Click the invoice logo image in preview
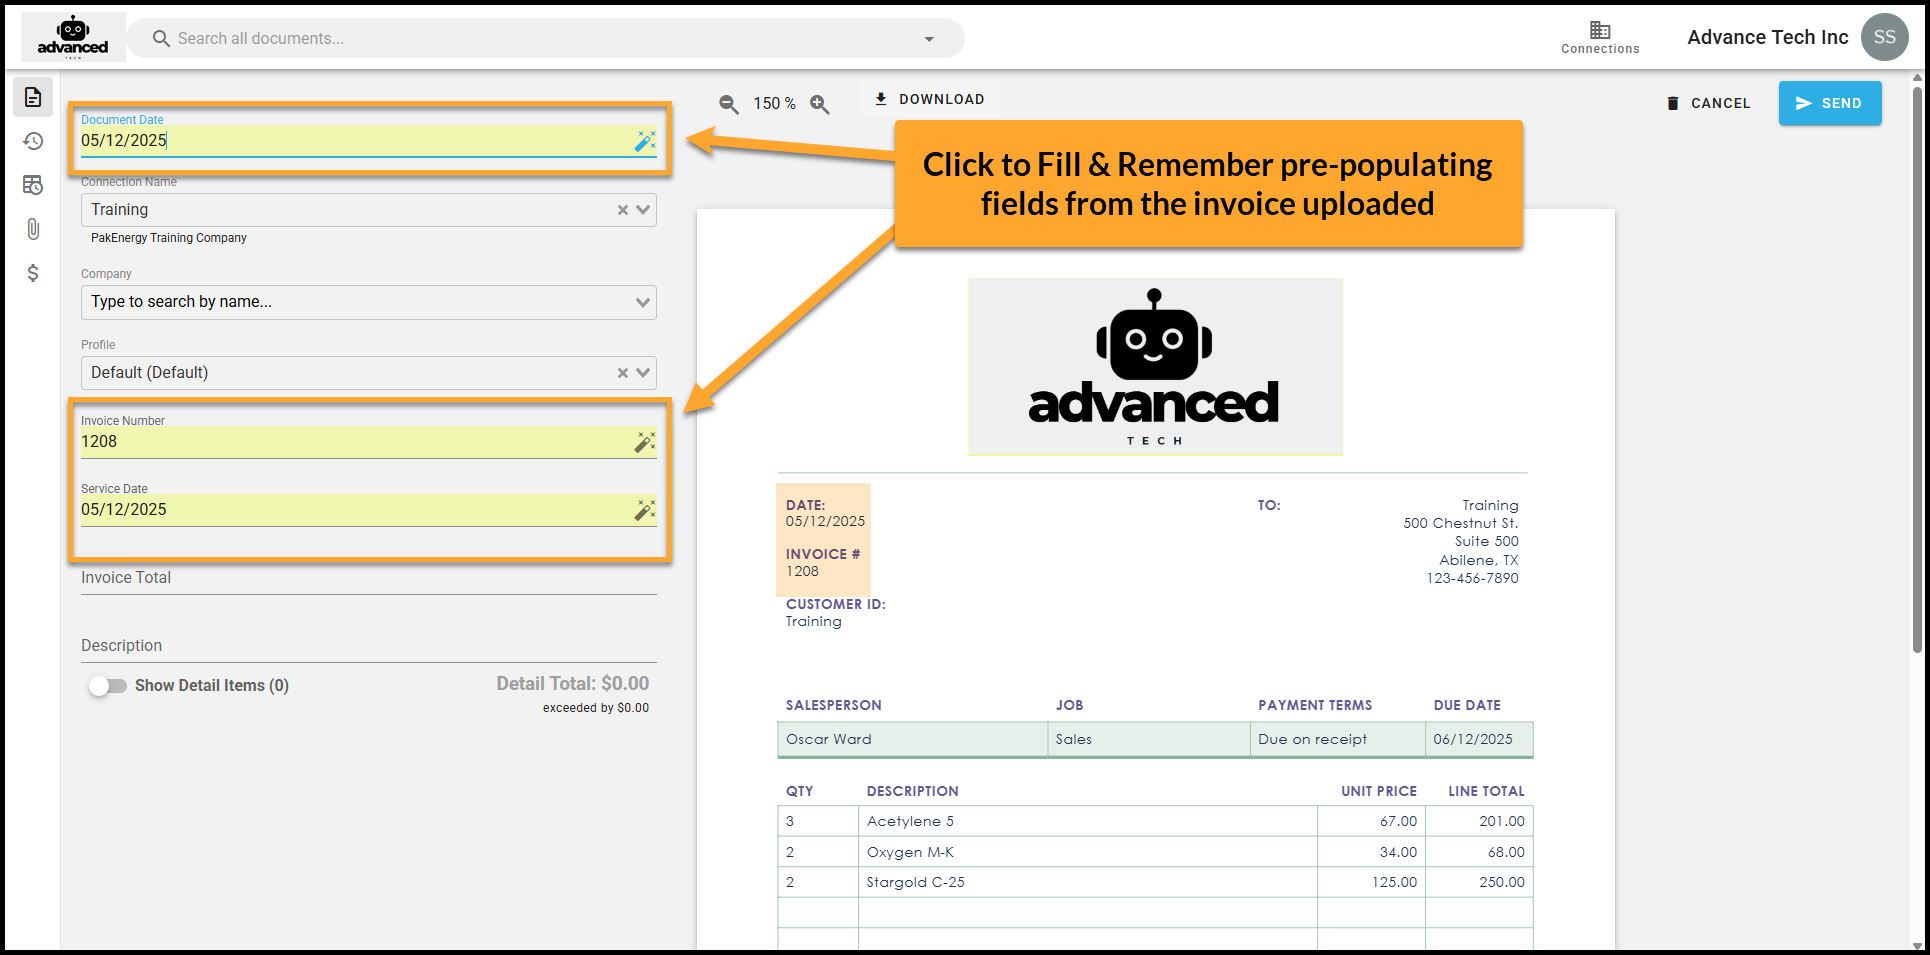 tap(1155, 367)
